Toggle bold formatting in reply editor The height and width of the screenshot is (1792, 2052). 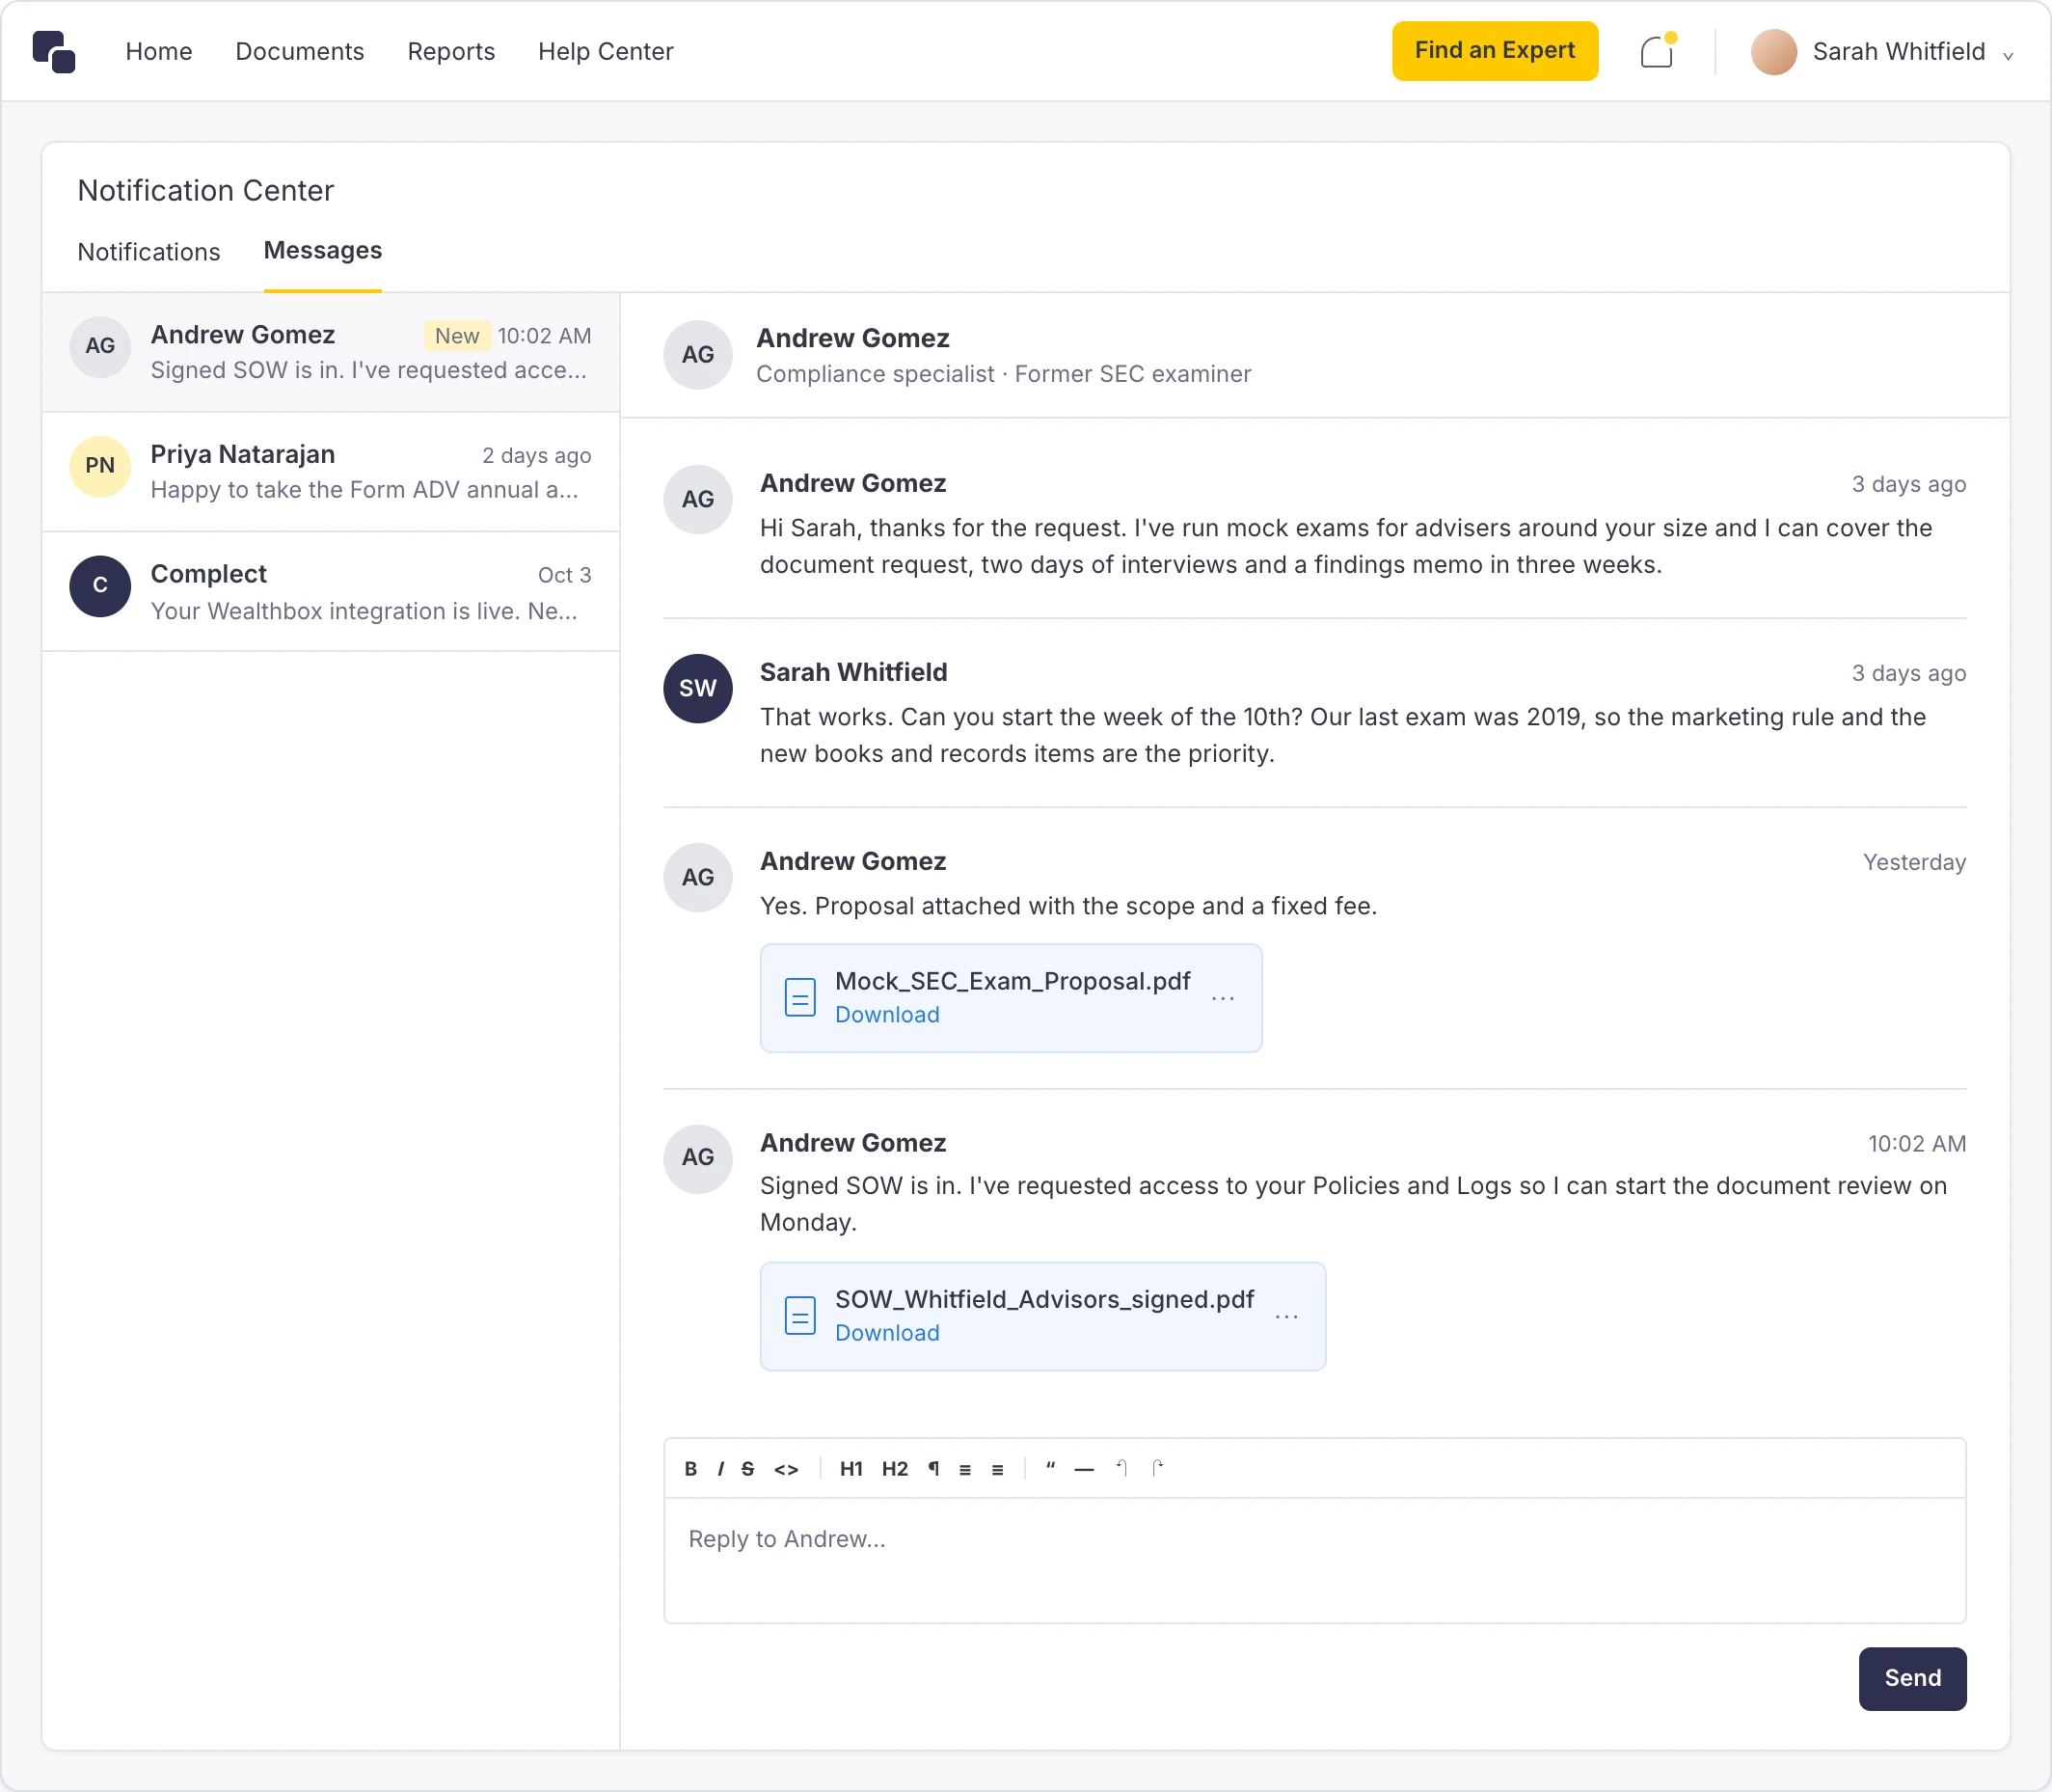click(690, 1469)
